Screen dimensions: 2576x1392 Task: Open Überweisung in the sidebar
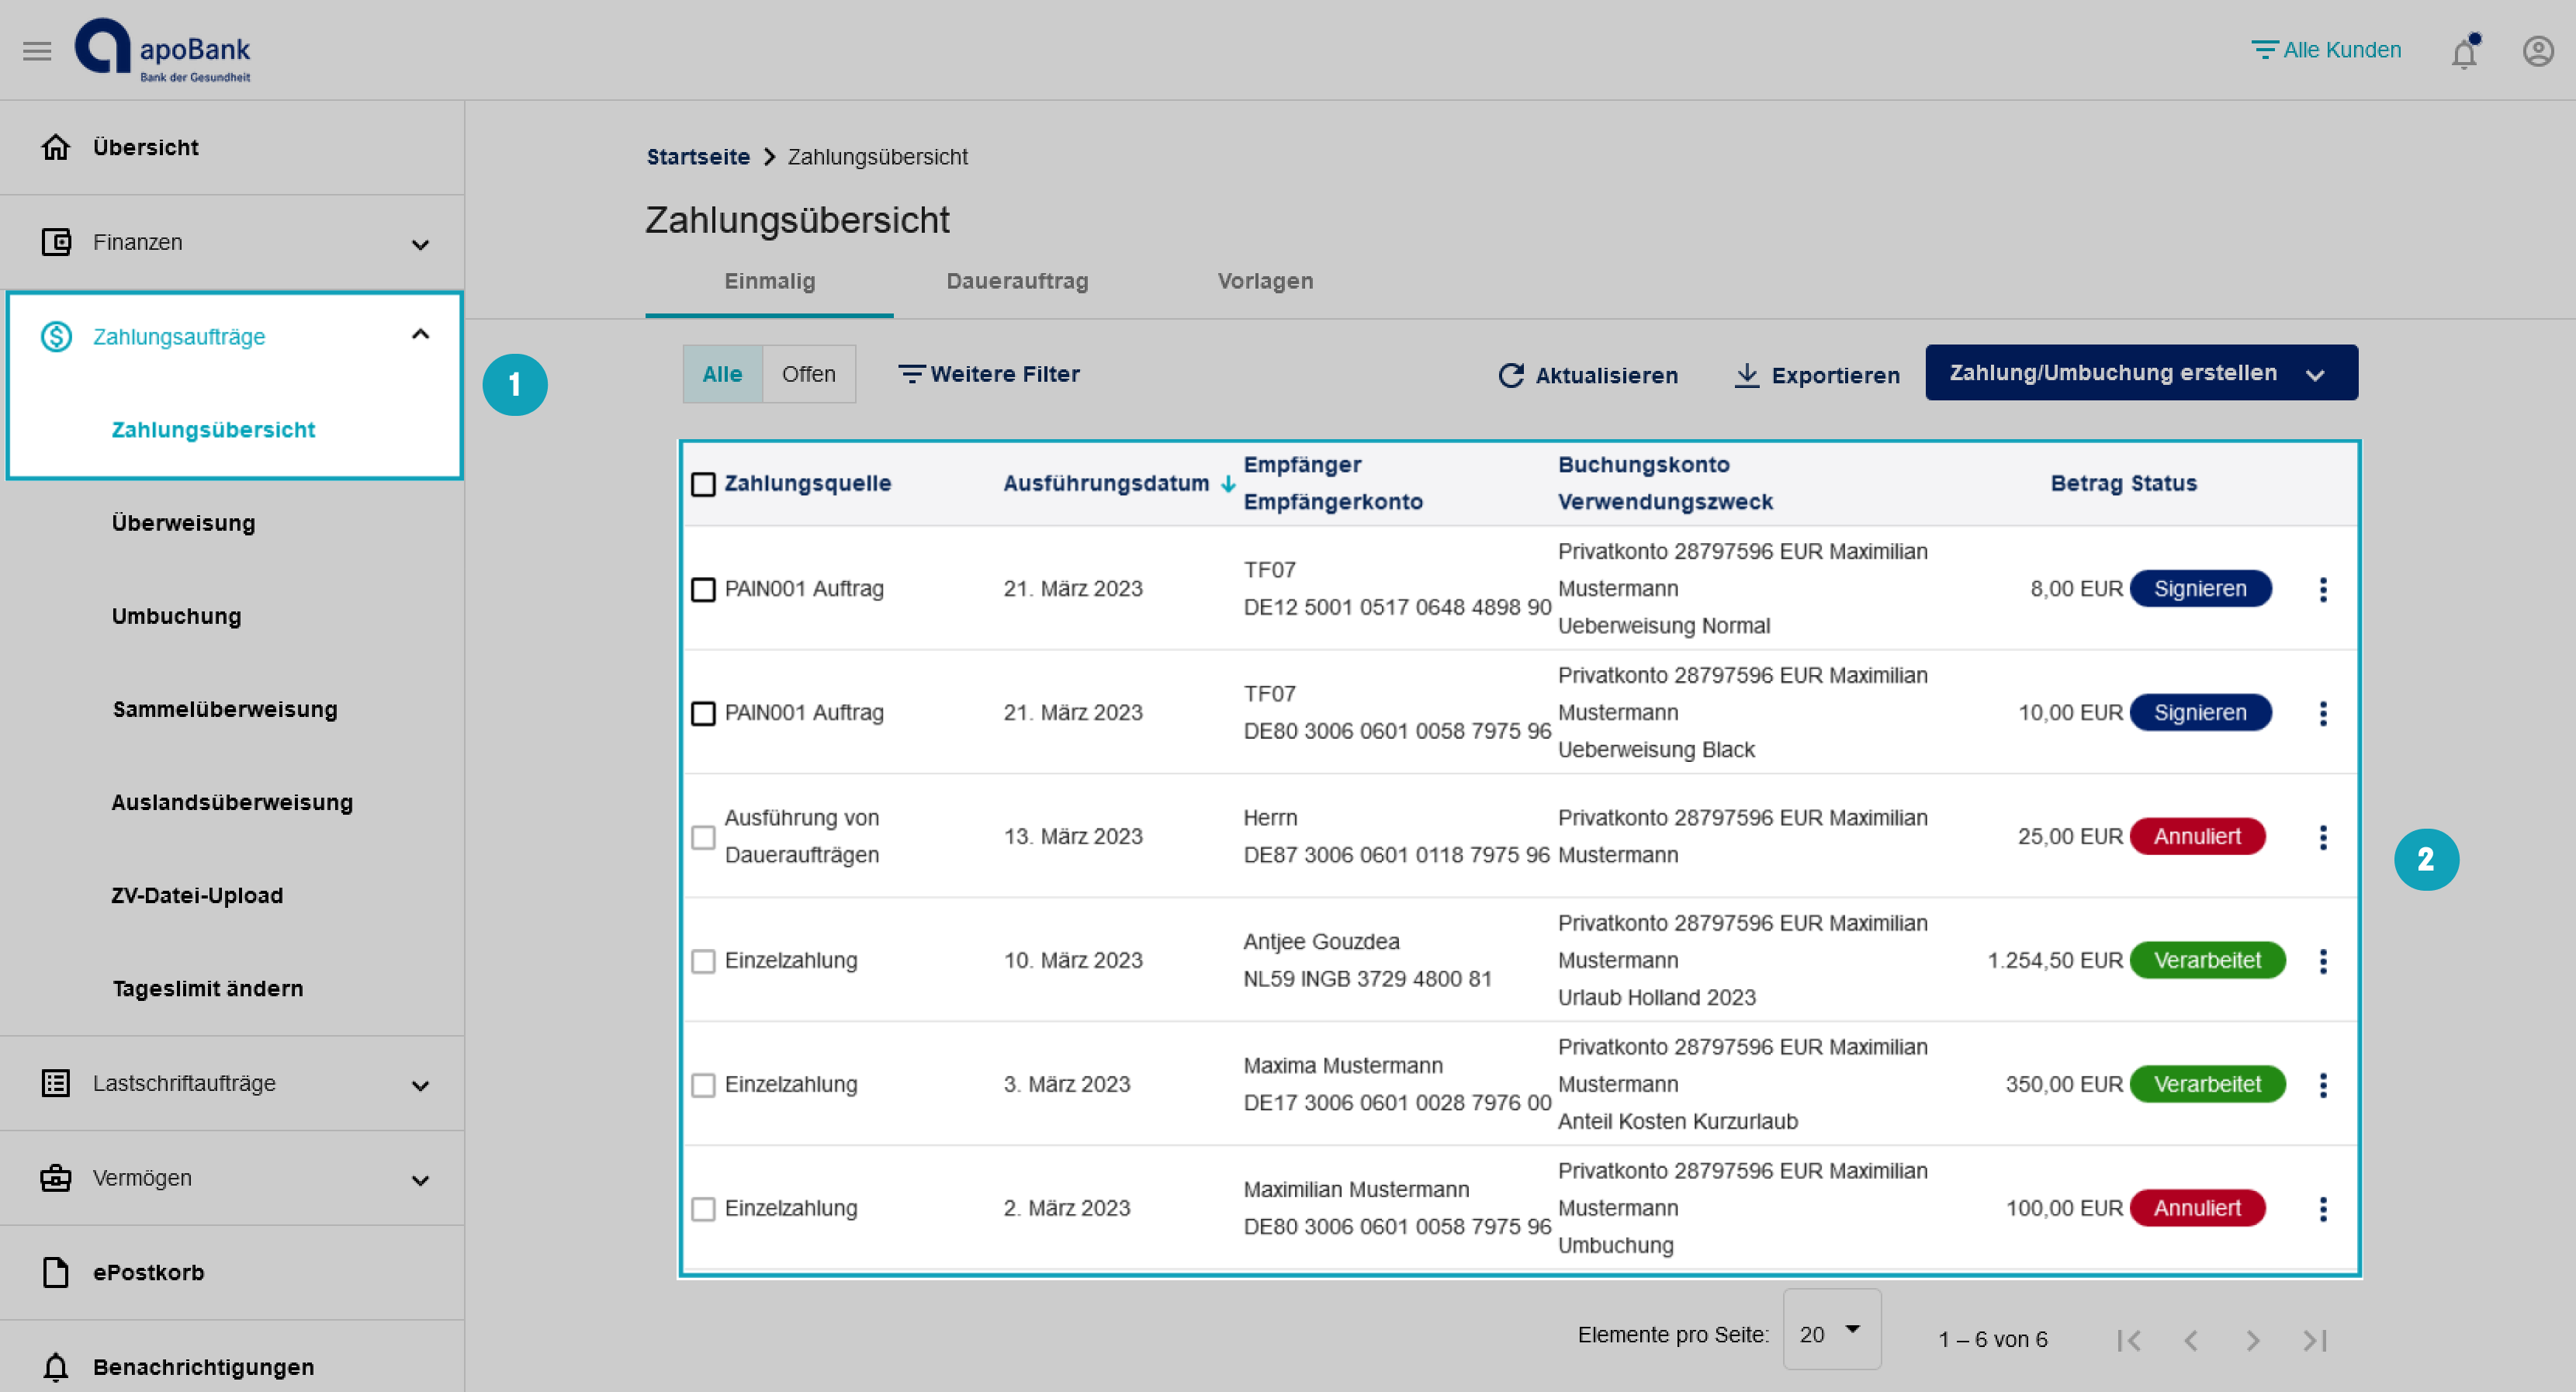coord(183,523)
